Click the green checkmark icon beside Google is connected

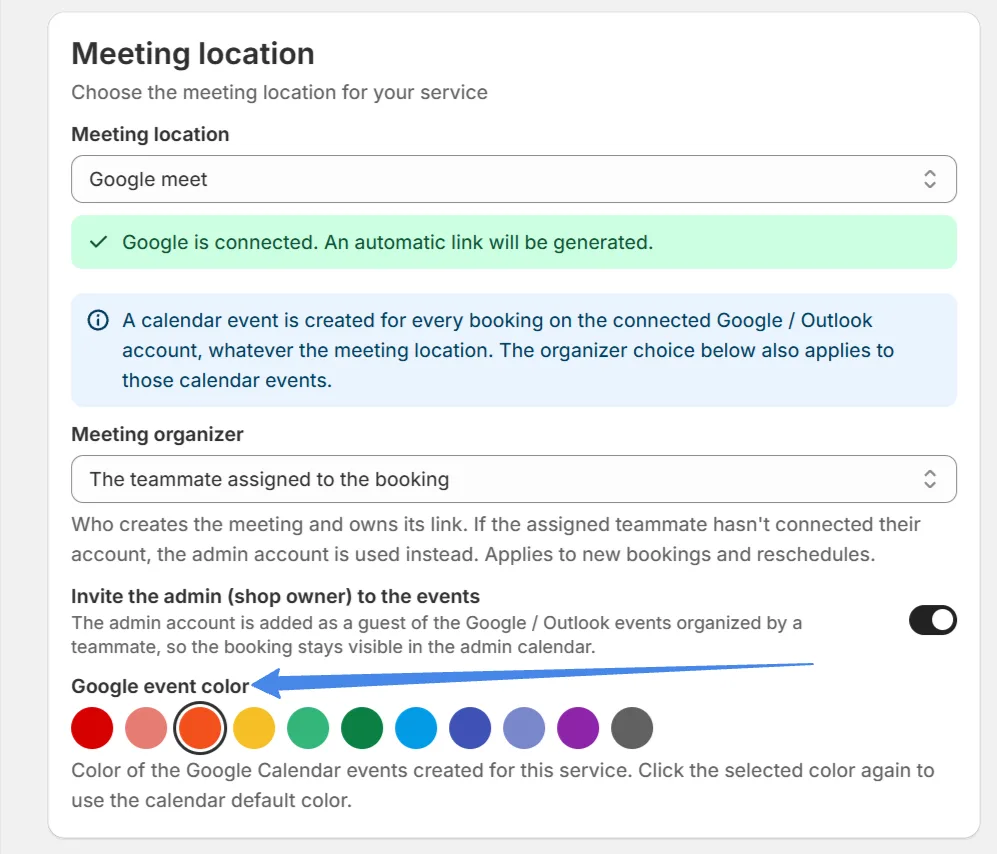tap(99, 242)
